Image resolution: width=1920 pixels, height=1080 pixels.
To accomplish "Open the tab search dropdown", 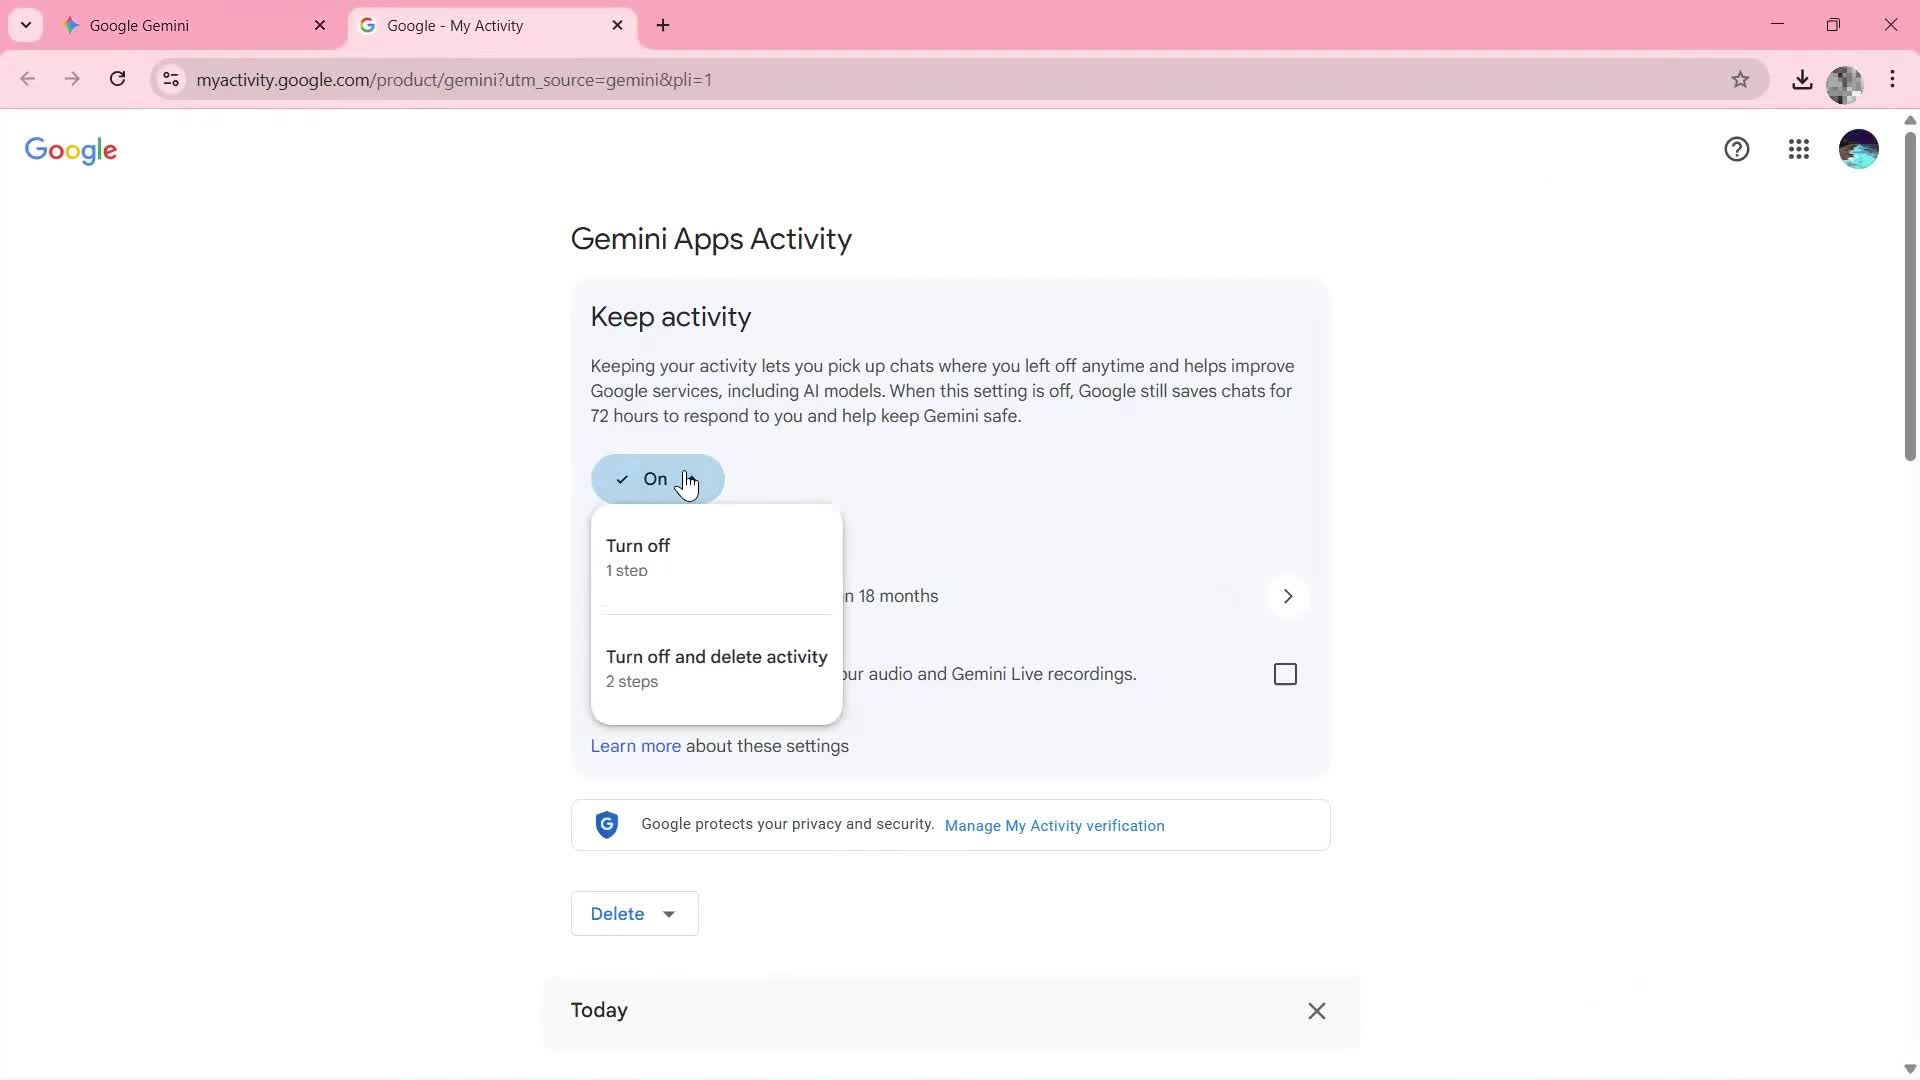I will pyautogui.click(x=26, y=25).
